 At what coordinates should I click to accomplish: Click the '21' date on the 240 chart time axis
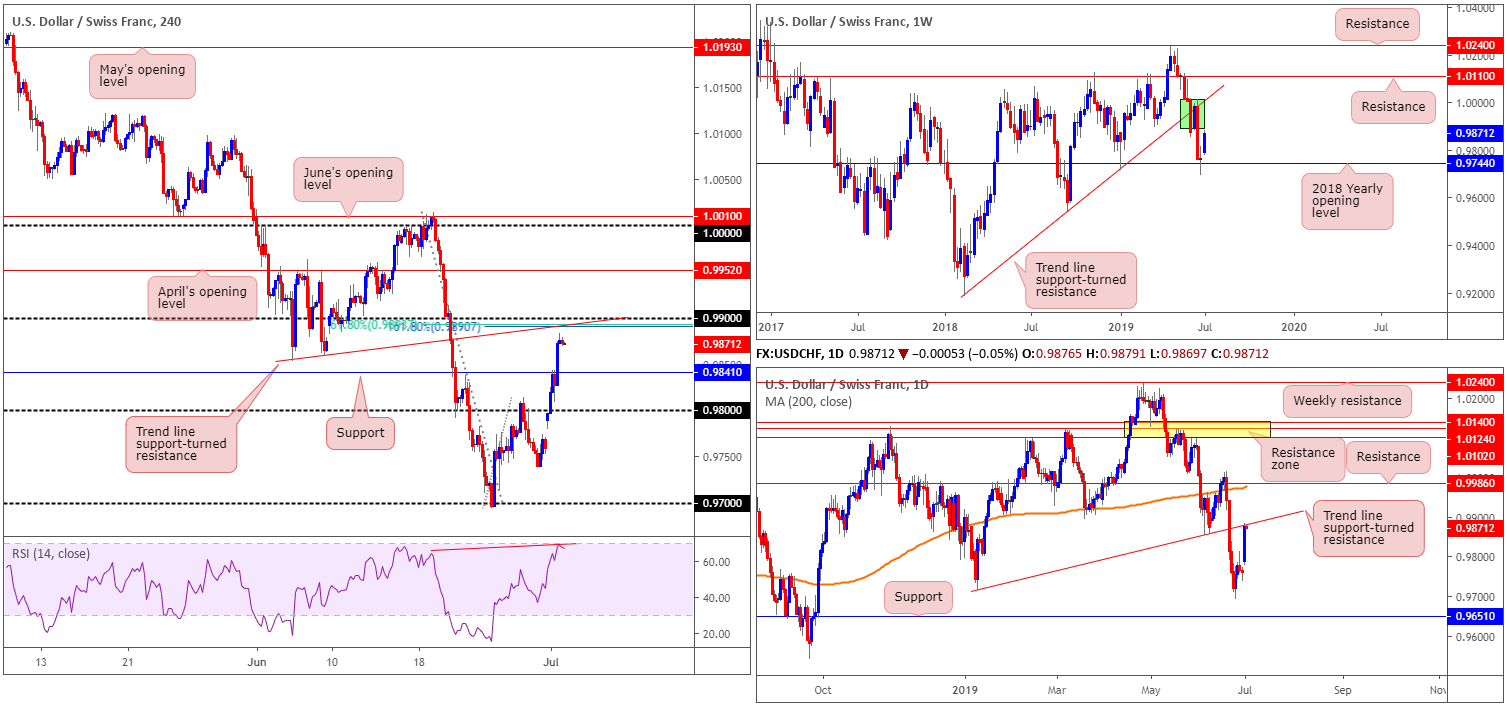(x=128, y=662)
